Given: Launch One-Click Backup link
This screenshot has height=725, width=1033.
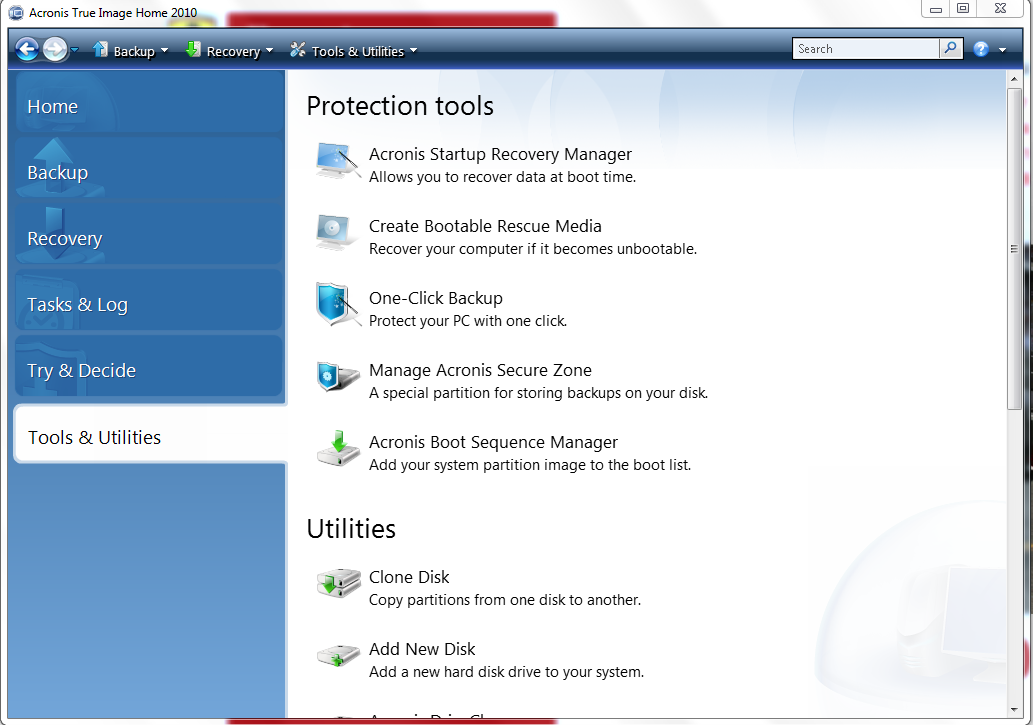Looking at the screenshot, I should pyautogui.click(x=435, y=298).
